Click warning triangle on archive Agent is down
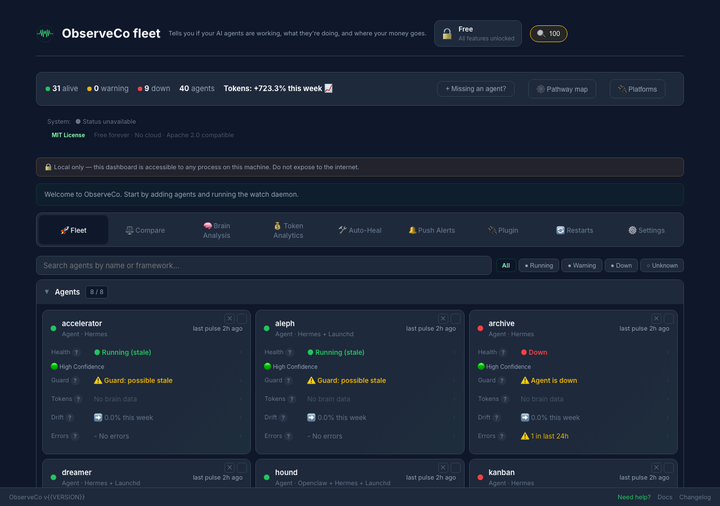 [525, 380]
